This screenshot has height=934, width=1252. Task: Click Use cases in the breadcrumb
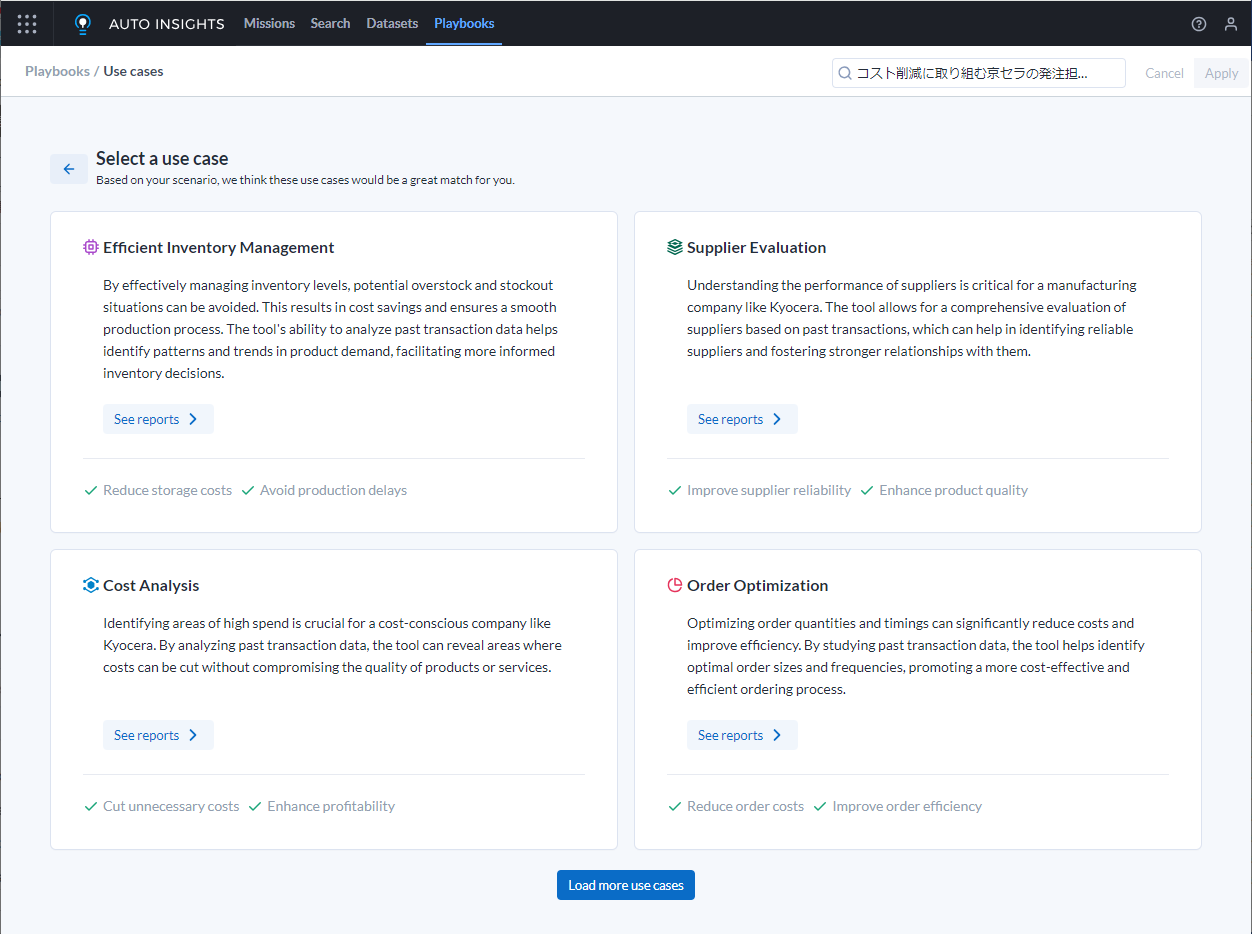[133, 72]
